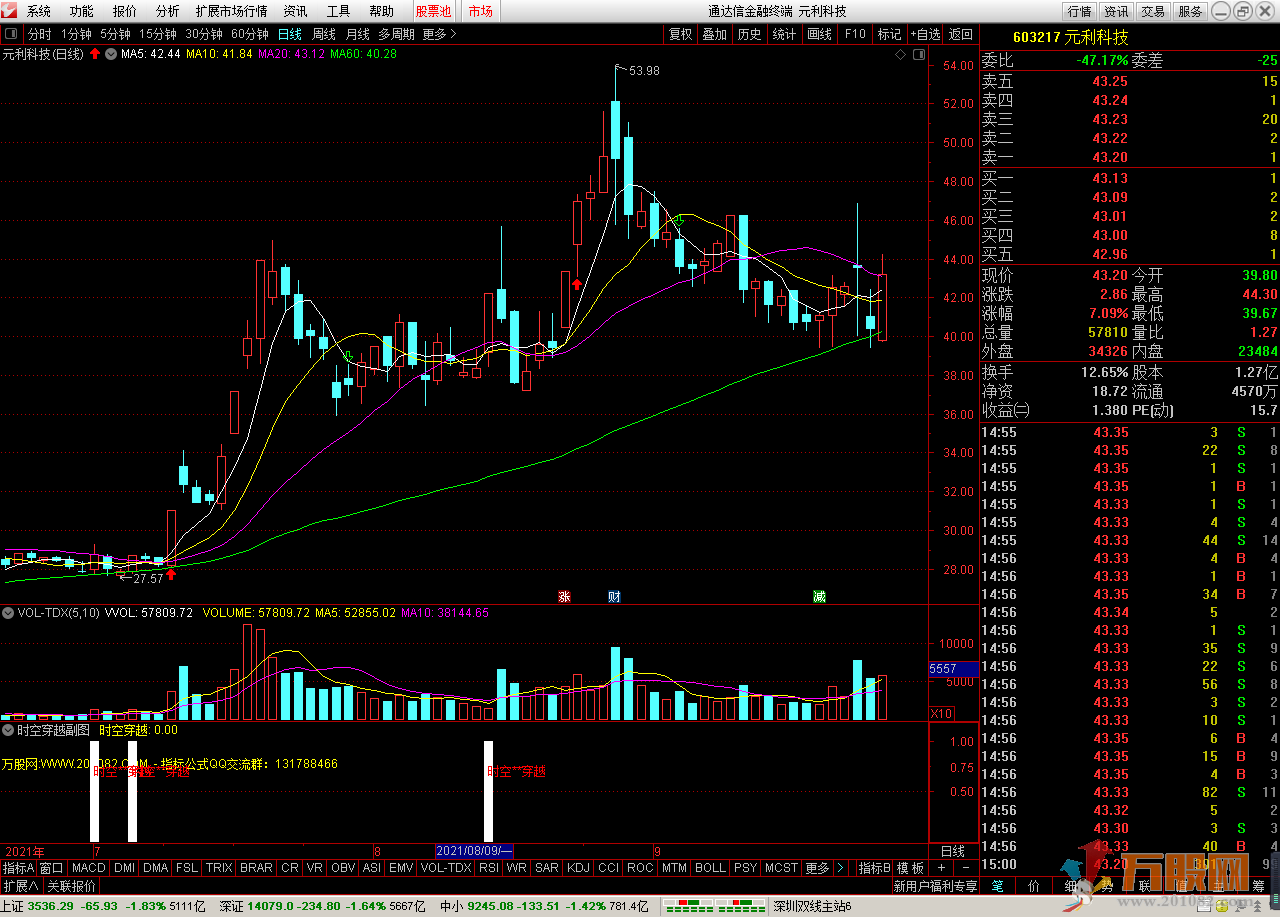Screen dimensions: 1280x918
Task: Click the 模板 tab
Action: tap(910, 868)
